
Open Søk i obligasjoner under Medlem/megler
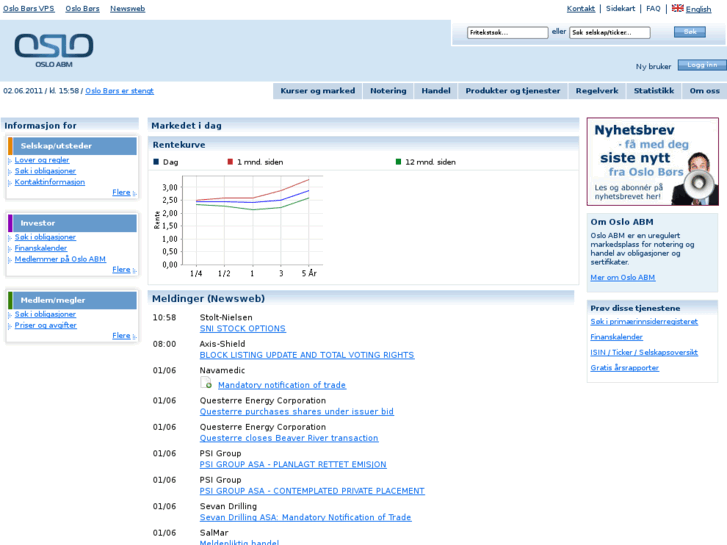tap(45, 314)
